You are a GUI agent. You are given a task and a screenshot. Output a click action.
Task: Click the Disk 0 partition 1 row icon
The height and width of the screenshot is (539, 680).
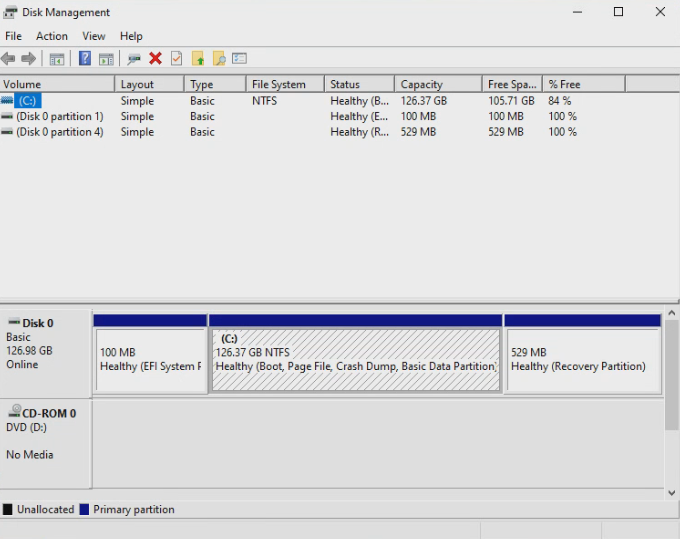pyautogui.click(x=7, y=116)
